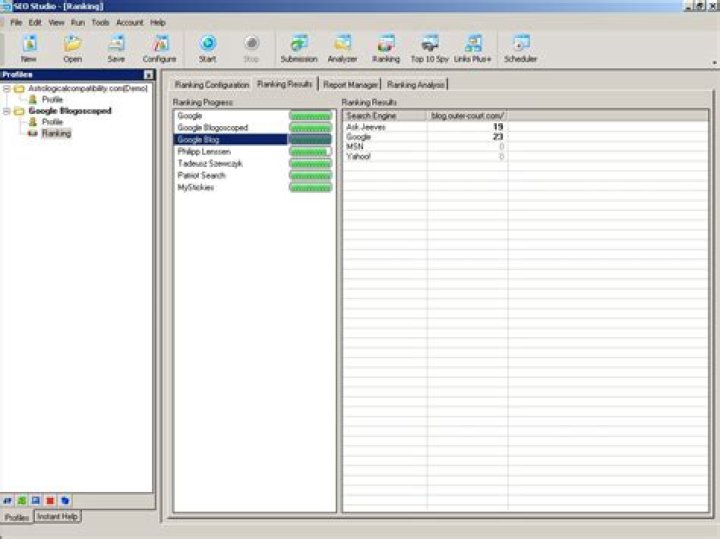Select Tadeusz Szewczyk in Ranking Progress
Image resolution: width=720 pixels, height=539 pixels.
pyautogui.click(x=210, y=163)
